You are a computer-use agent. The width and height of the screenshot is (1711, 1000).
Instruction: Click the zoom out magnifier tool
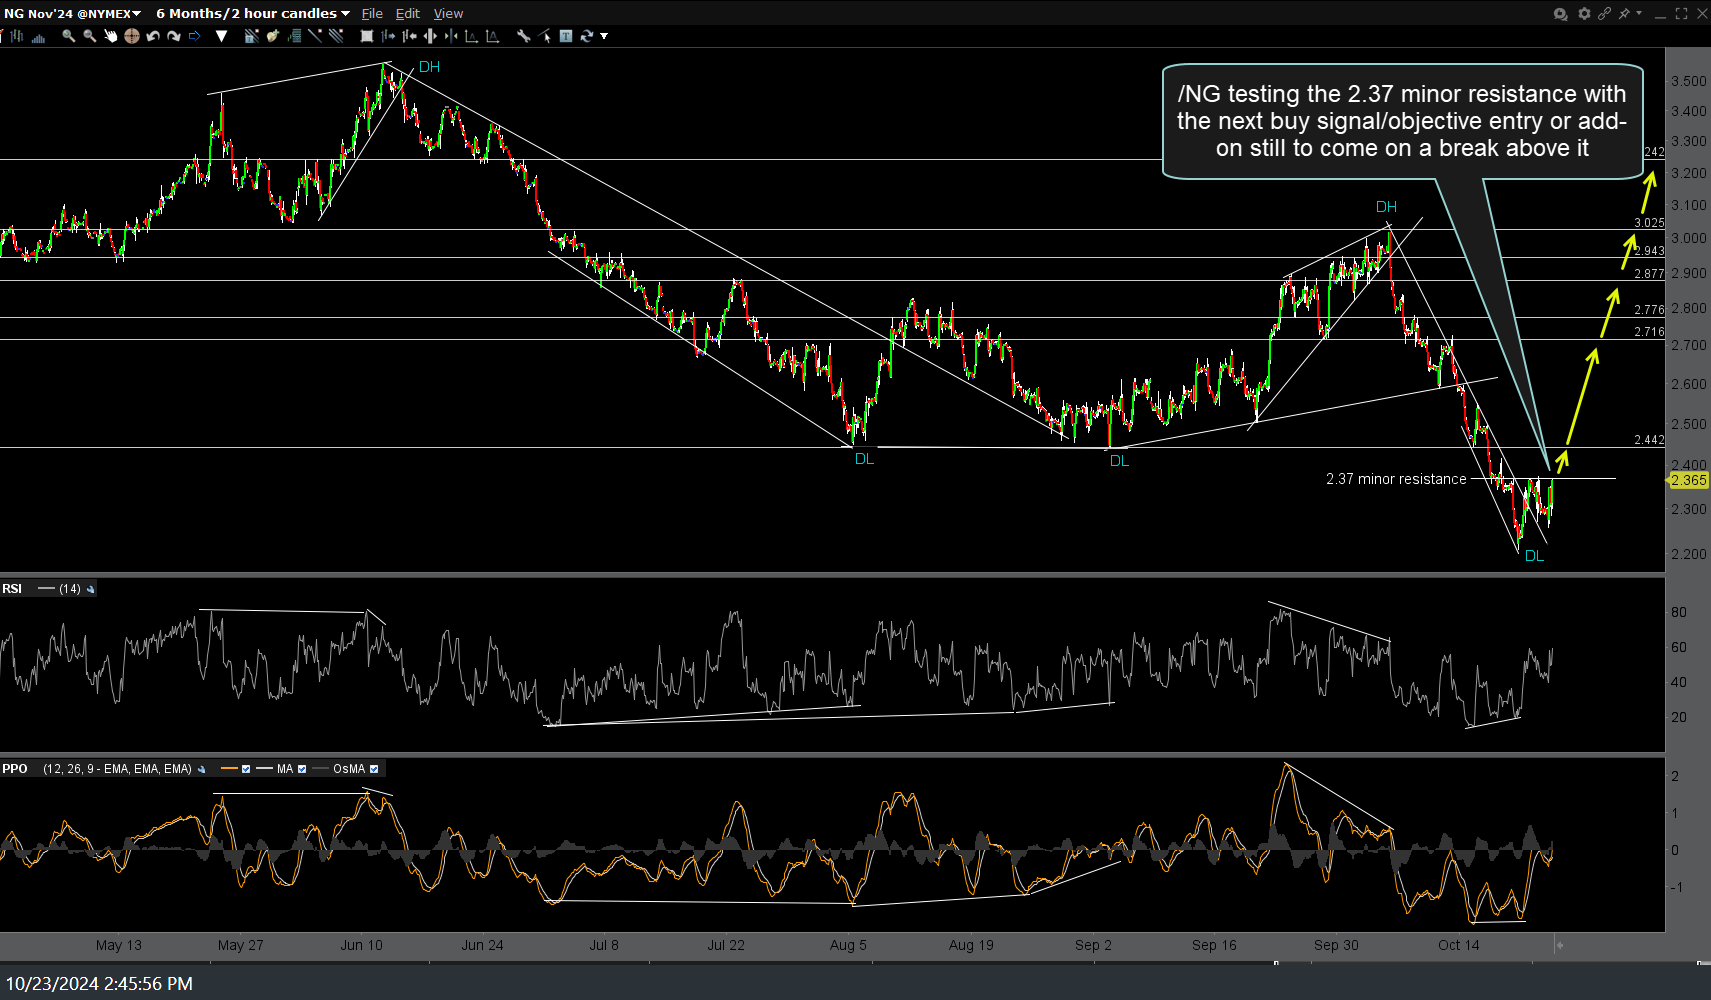[89, 36]
